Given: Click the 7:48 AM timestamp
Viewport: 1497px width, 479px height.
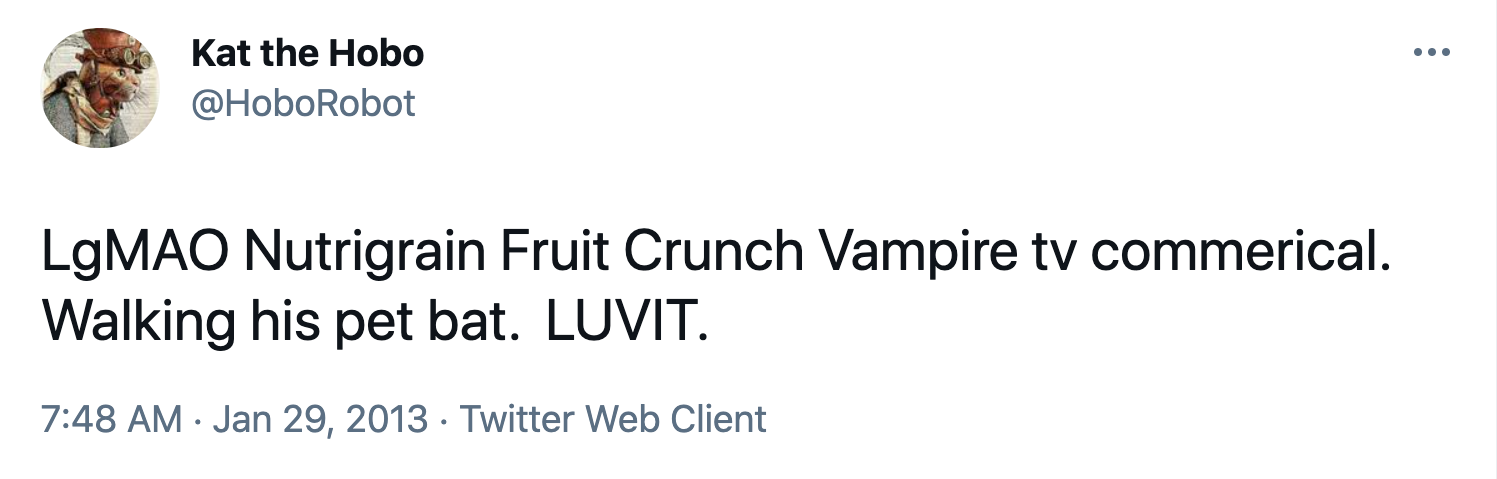Looking at the screenshot, I should point(112,418).
